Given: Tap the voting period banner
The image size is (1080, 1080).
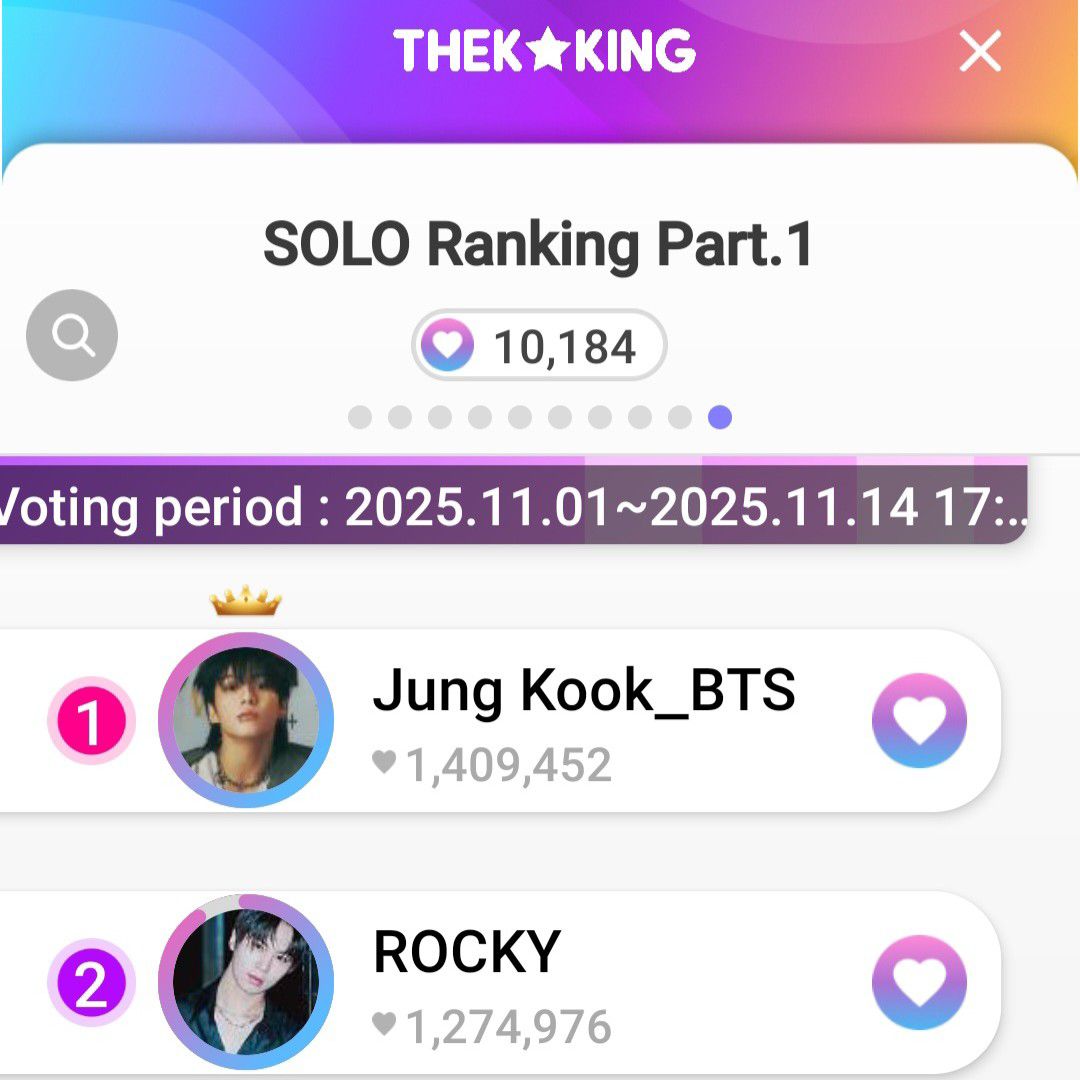Looking at the screenshot, I should (512, 507).
